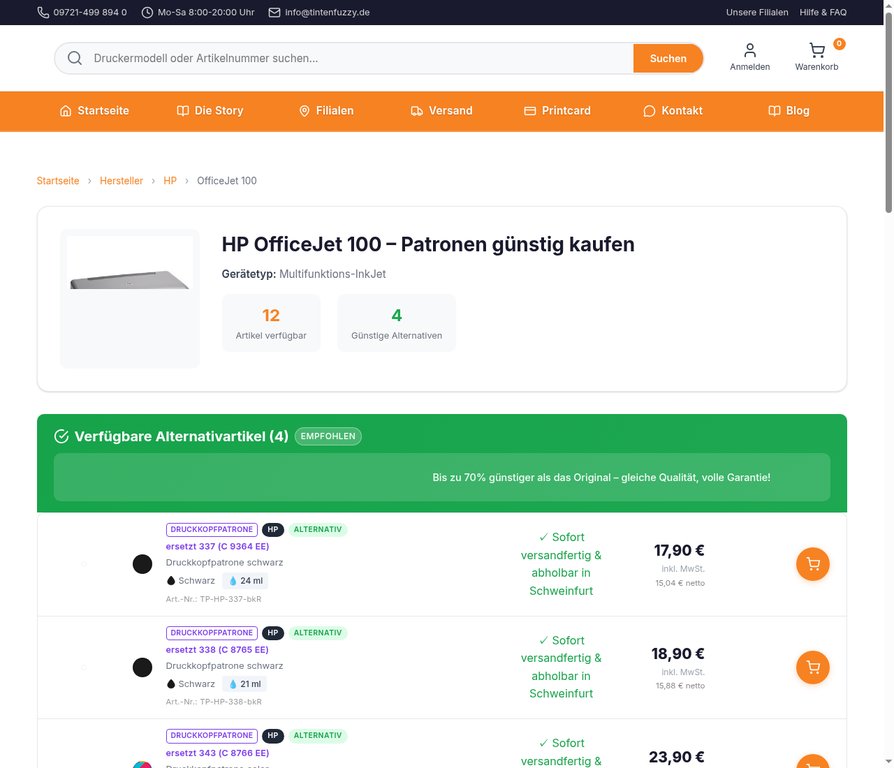Open the Anmelden user account icon

(749, 52)
